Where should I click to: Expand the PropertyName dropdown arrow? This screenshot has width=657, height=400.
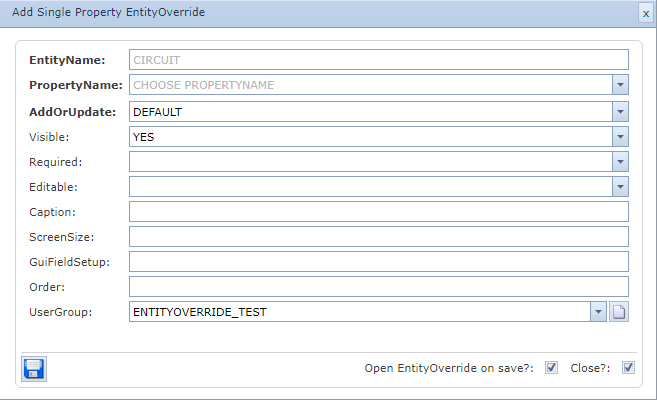(x=620, y=86)
